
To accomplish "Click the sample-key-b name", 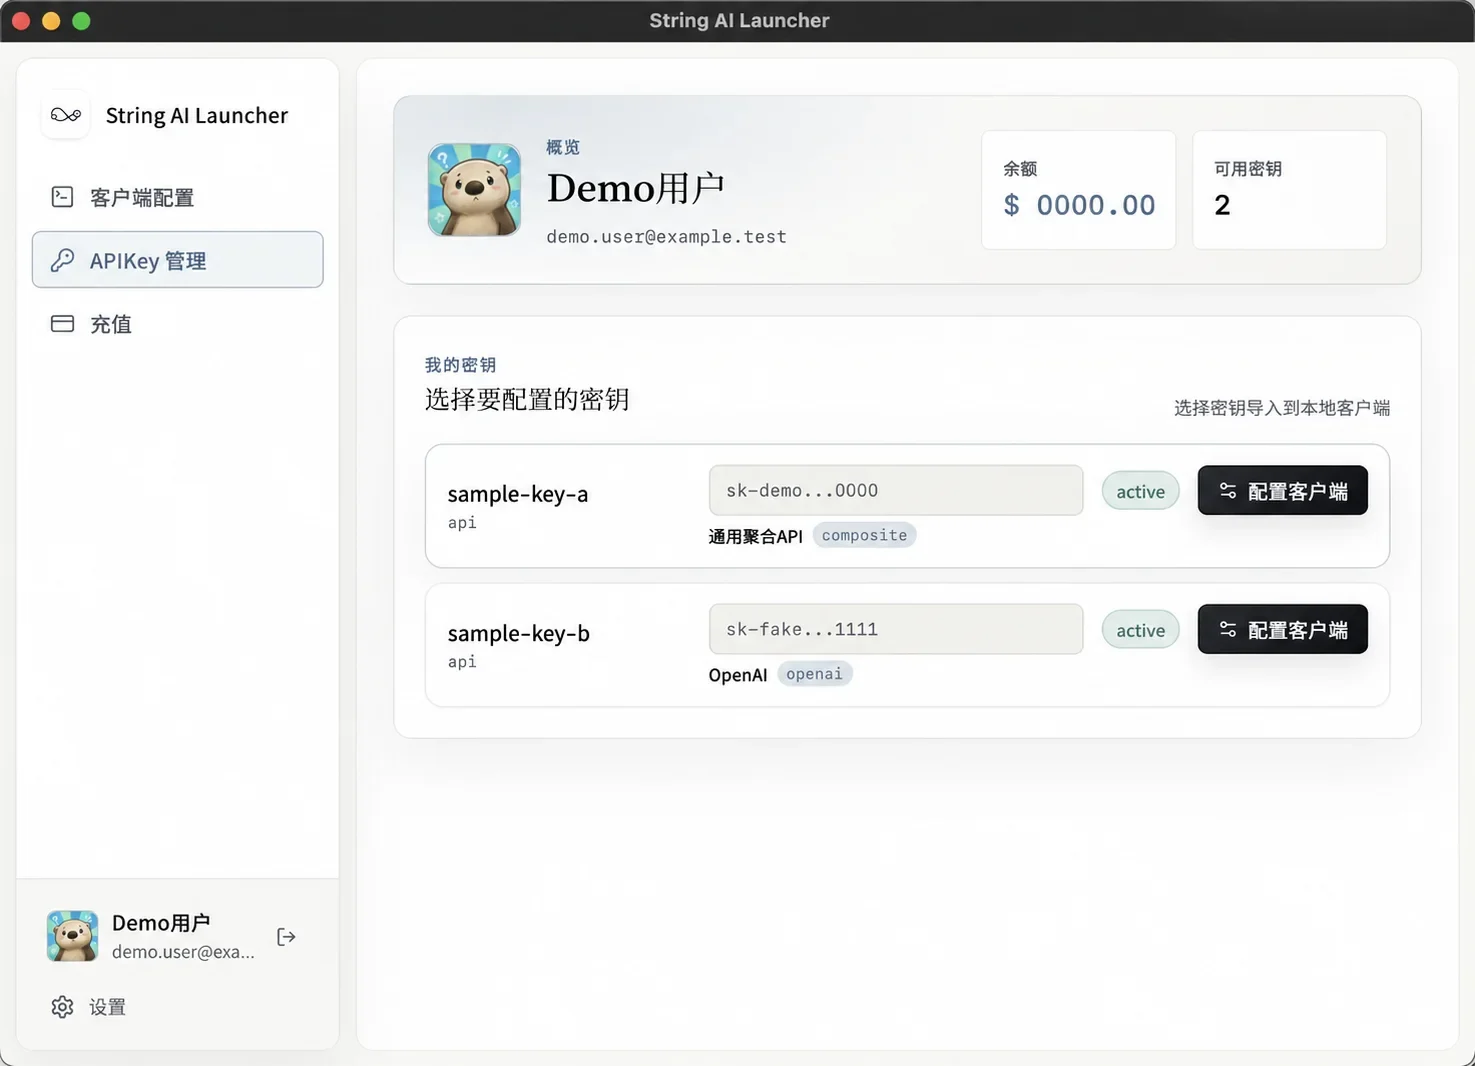I will (519, 633).
